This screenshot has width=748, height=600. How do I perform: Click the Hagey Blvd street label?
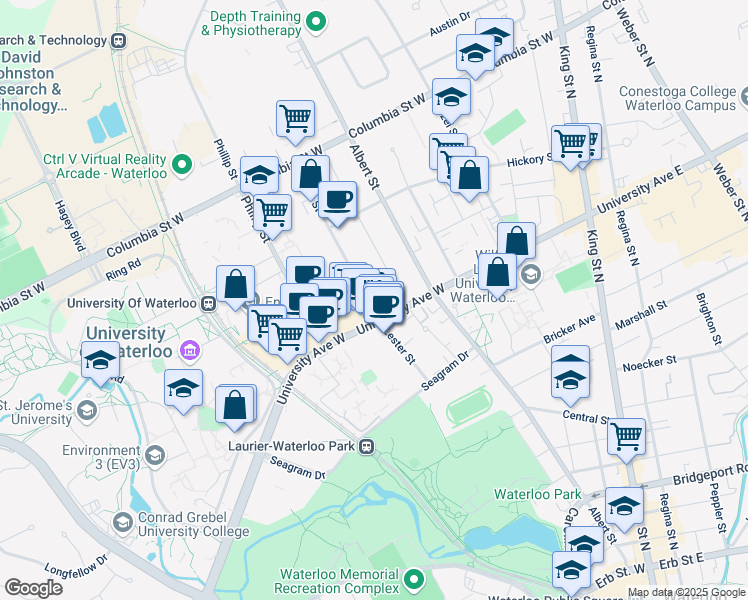coord(70,226)
